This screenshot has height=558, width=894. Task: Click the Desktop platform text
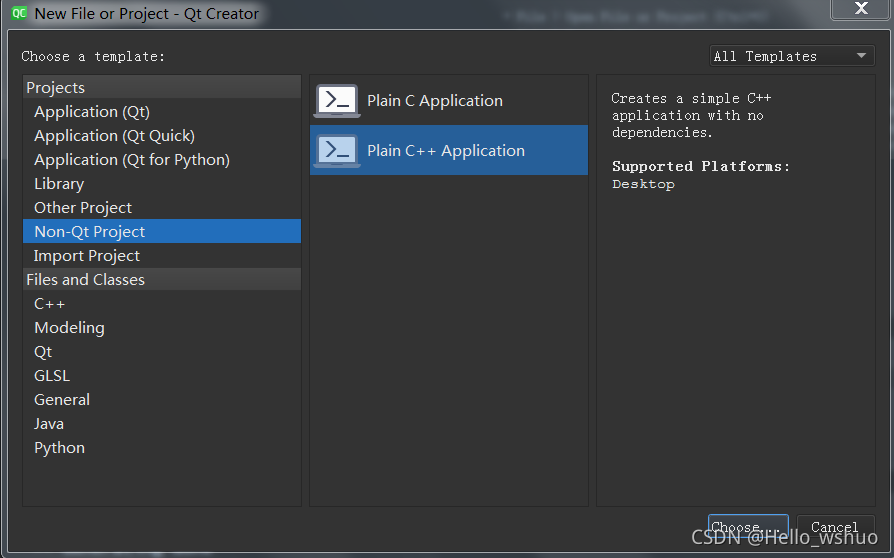[x=643, y=184]
